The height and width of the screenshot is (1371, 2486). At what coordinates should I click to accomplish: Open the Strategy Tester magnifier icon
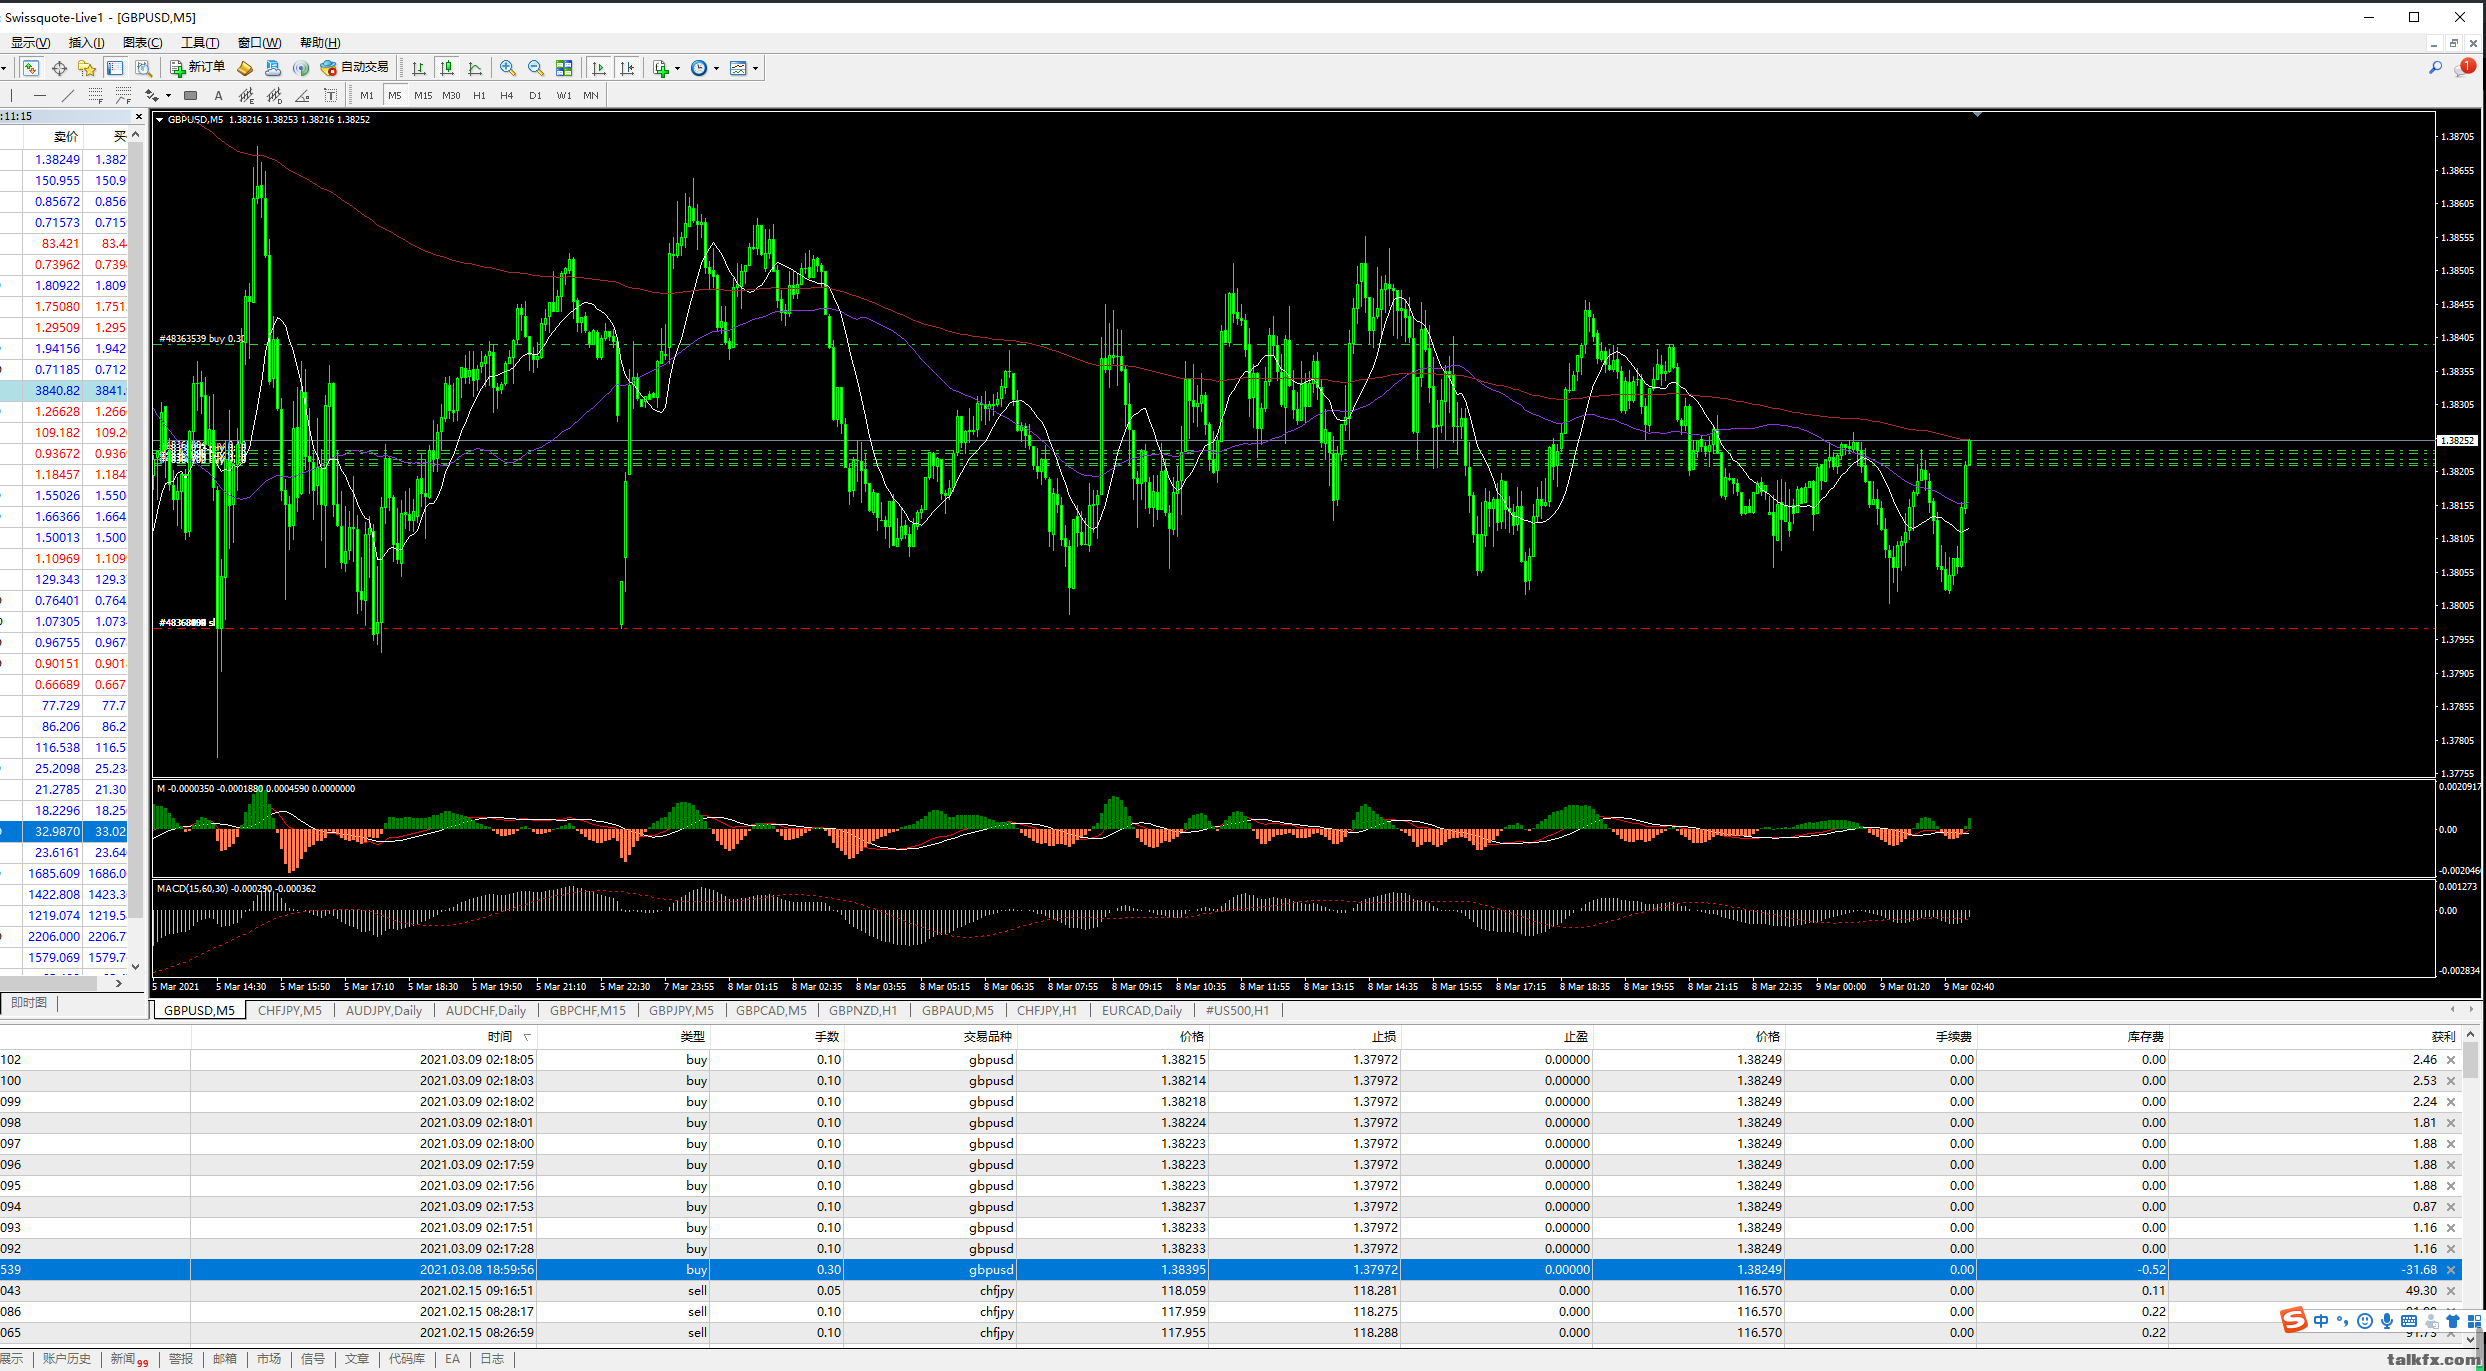pos(143,68)
